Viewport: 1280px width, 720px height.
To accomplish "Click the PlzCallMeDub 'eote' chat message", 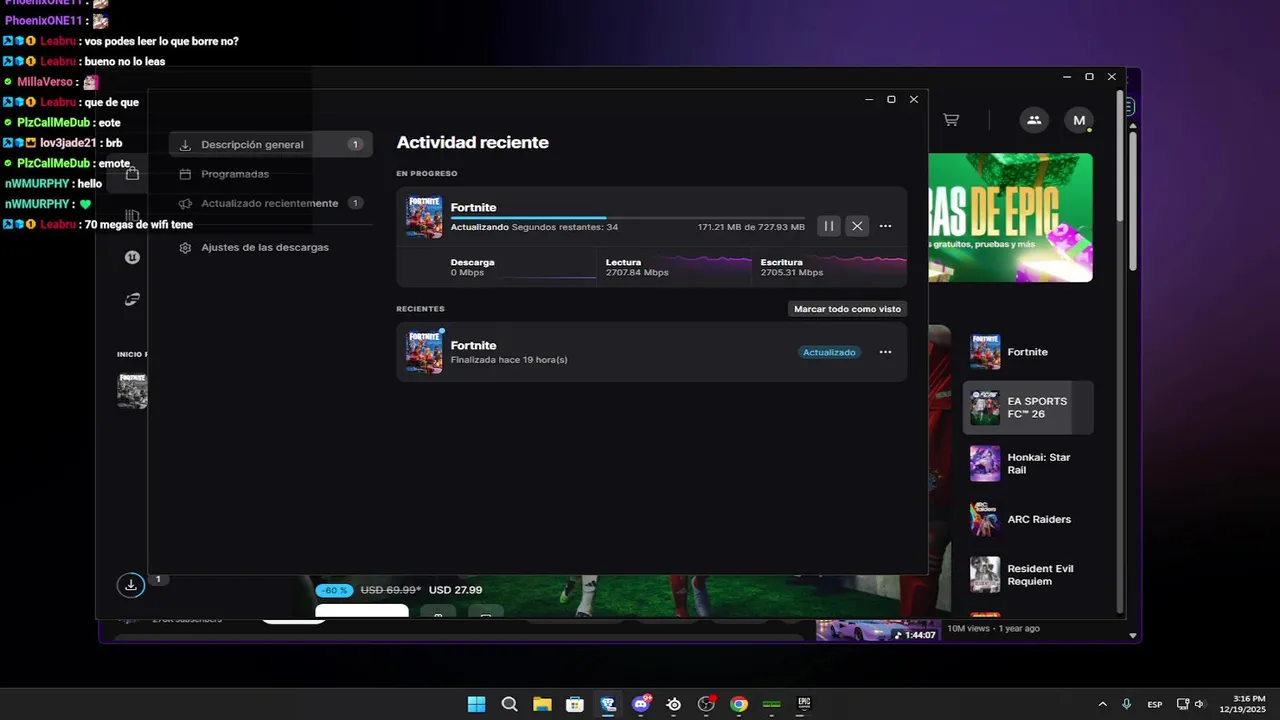I will tap(108, 123).
